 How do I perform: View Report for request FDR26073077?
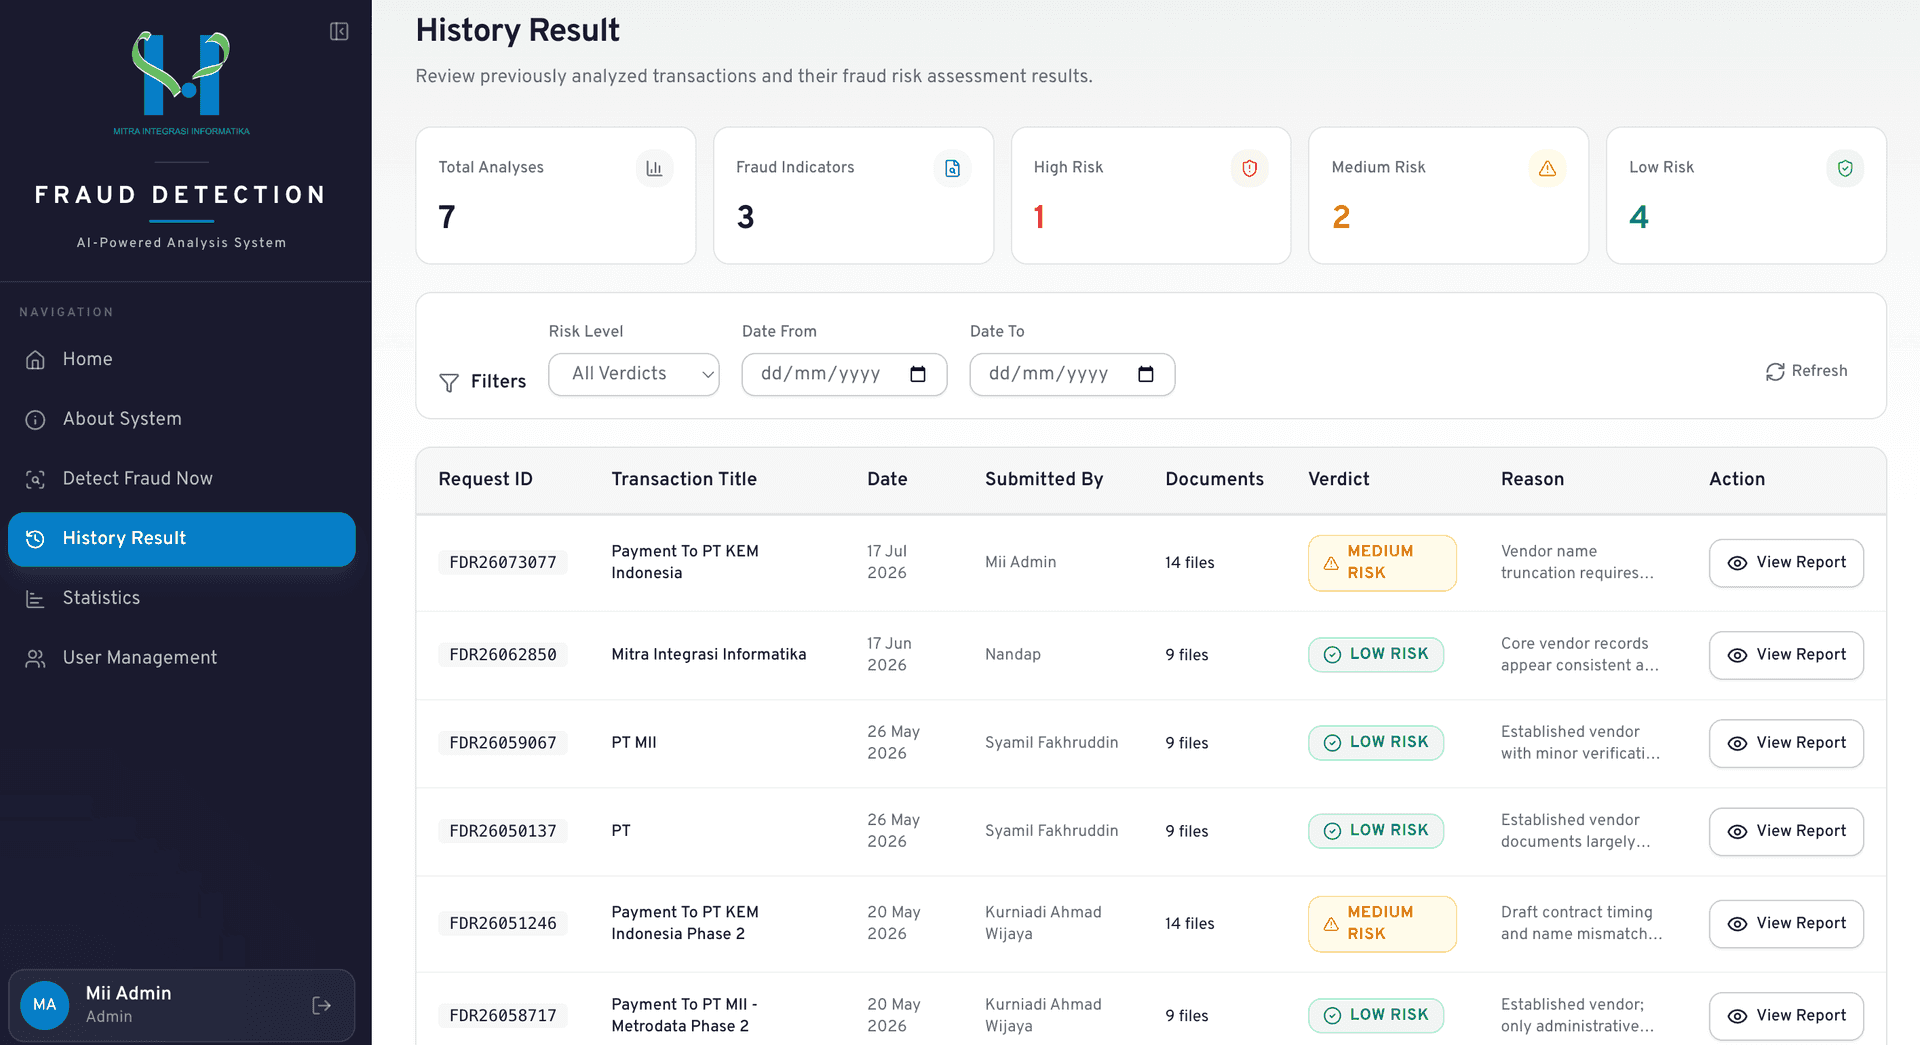pos(1786,563)
